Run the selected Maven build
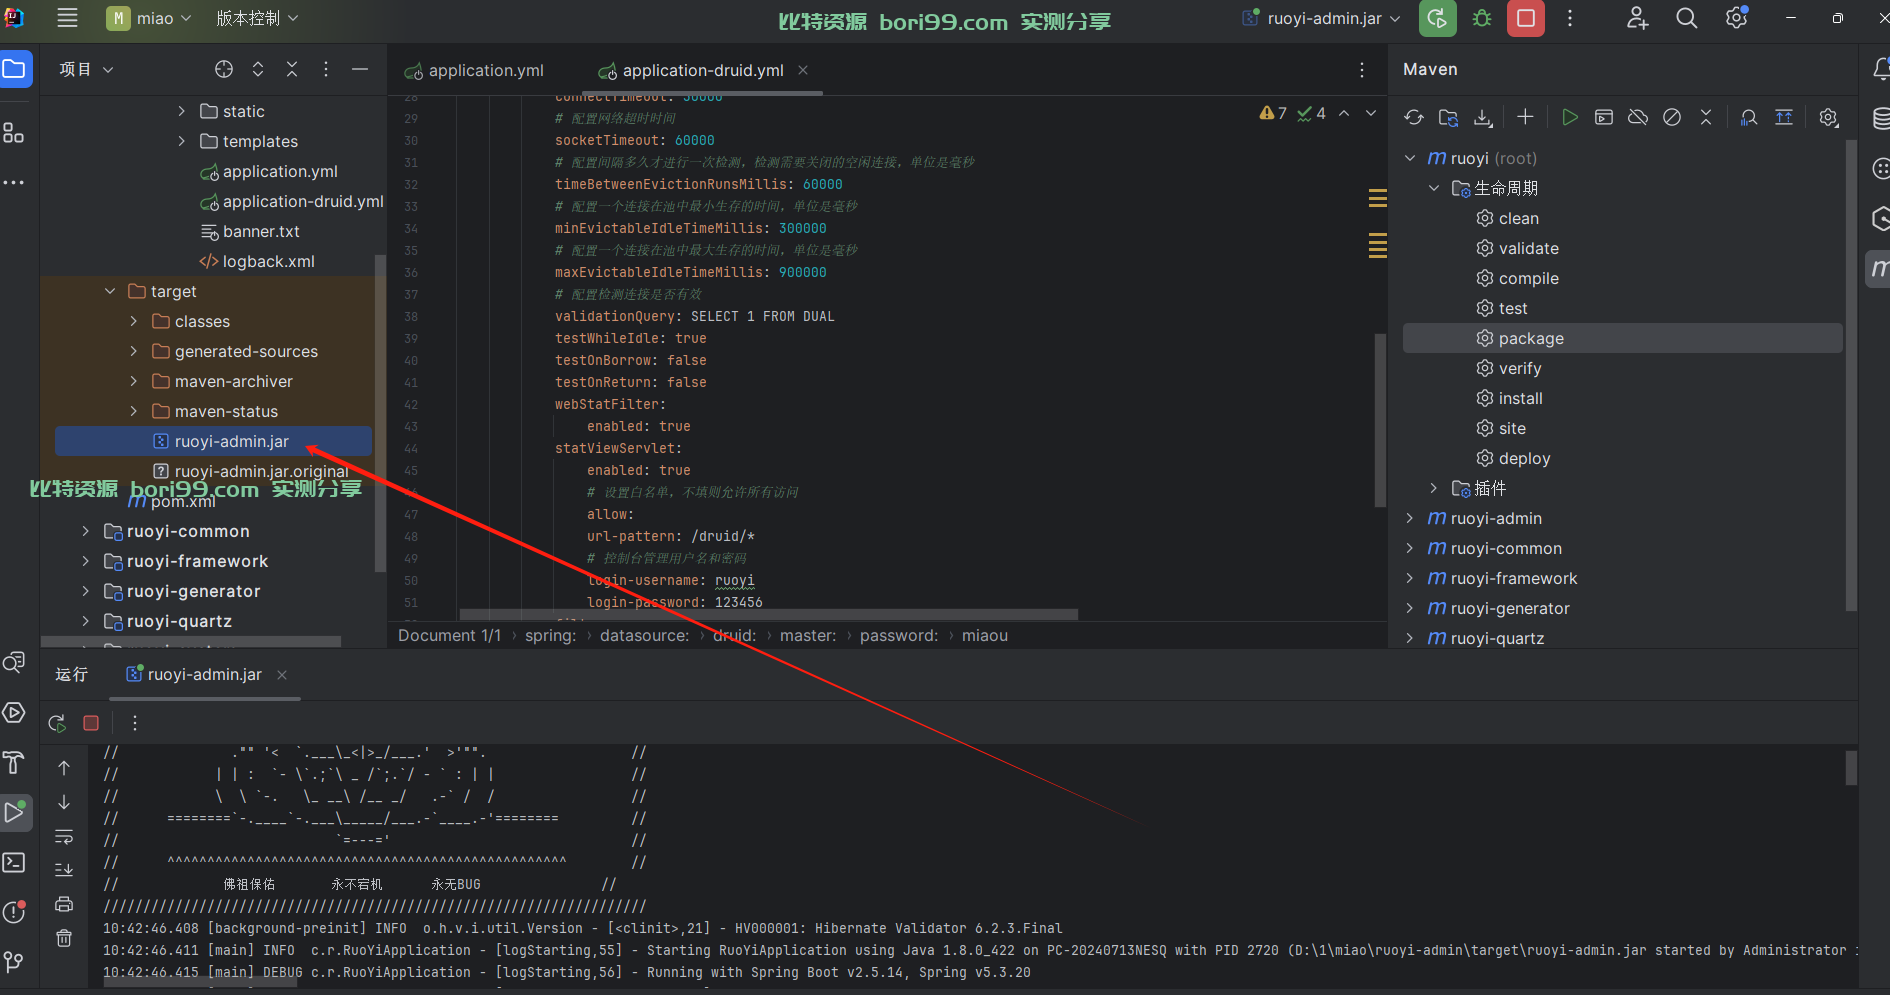1890x995 pixels. coord(1570,118)
